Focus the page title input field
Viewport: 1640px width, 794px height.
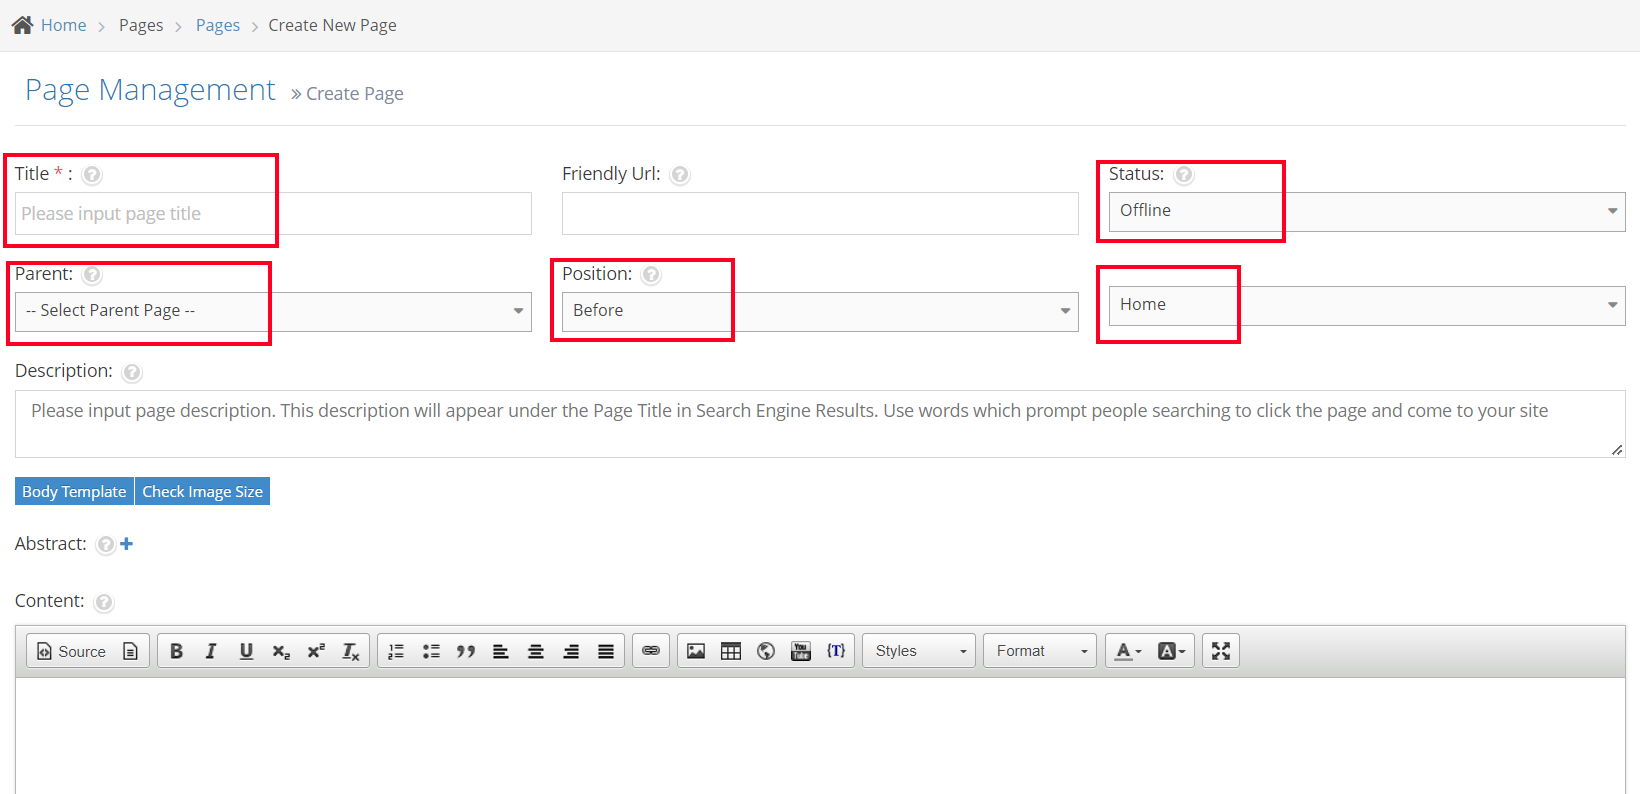pyautogui.click(x=273, y=214)
